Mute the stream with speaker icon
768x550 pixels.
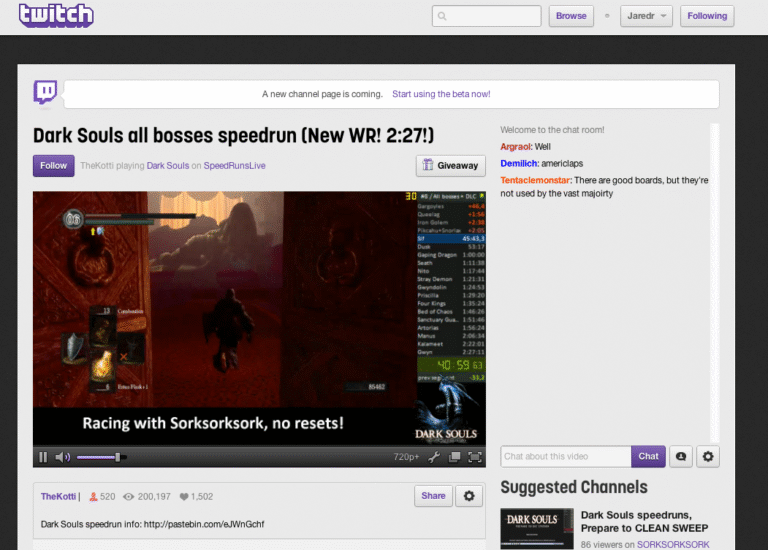(x=63, y=457)
